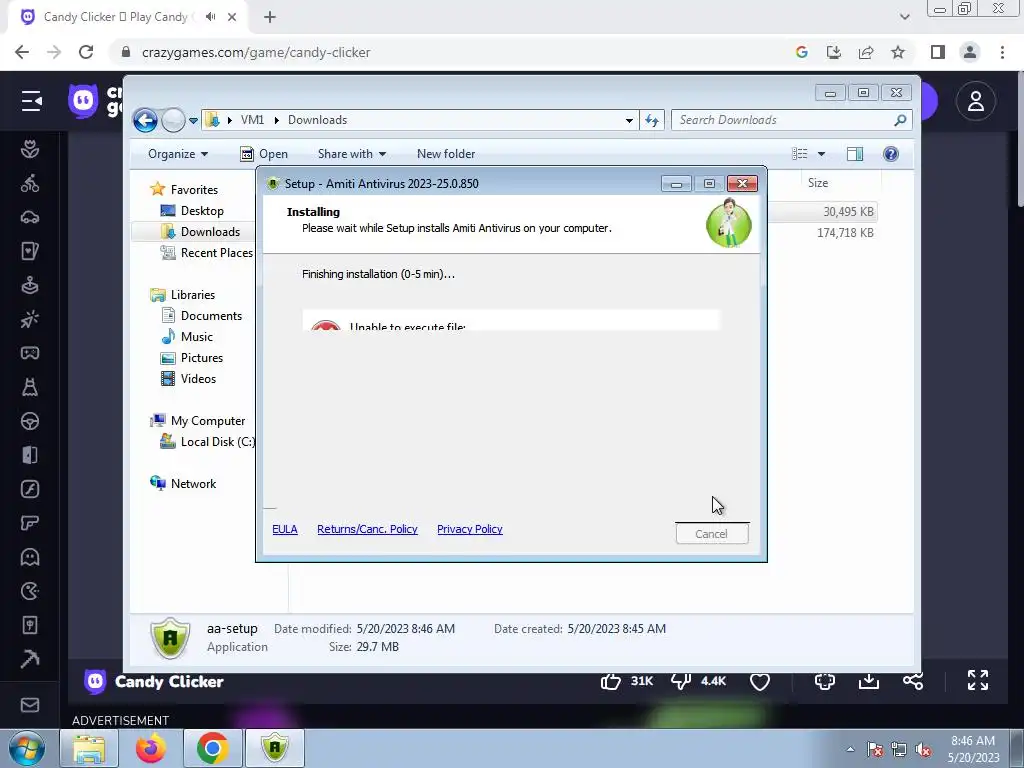1024x768 pixels.
Task: Click New folder in Explorer toolbar
Action: (x=446, y=153)
